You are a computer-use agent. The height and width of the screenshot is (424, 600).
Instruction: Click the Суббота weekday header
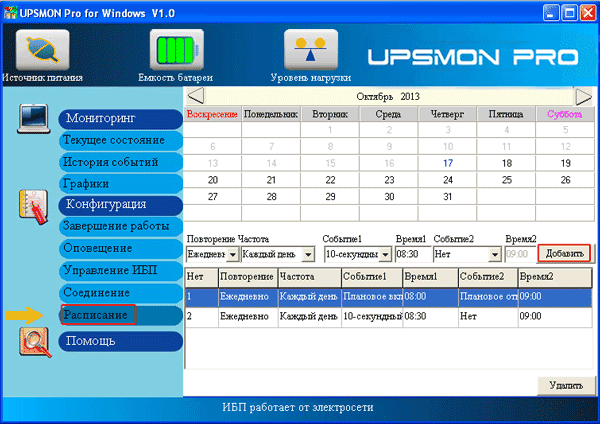[565, 114]
